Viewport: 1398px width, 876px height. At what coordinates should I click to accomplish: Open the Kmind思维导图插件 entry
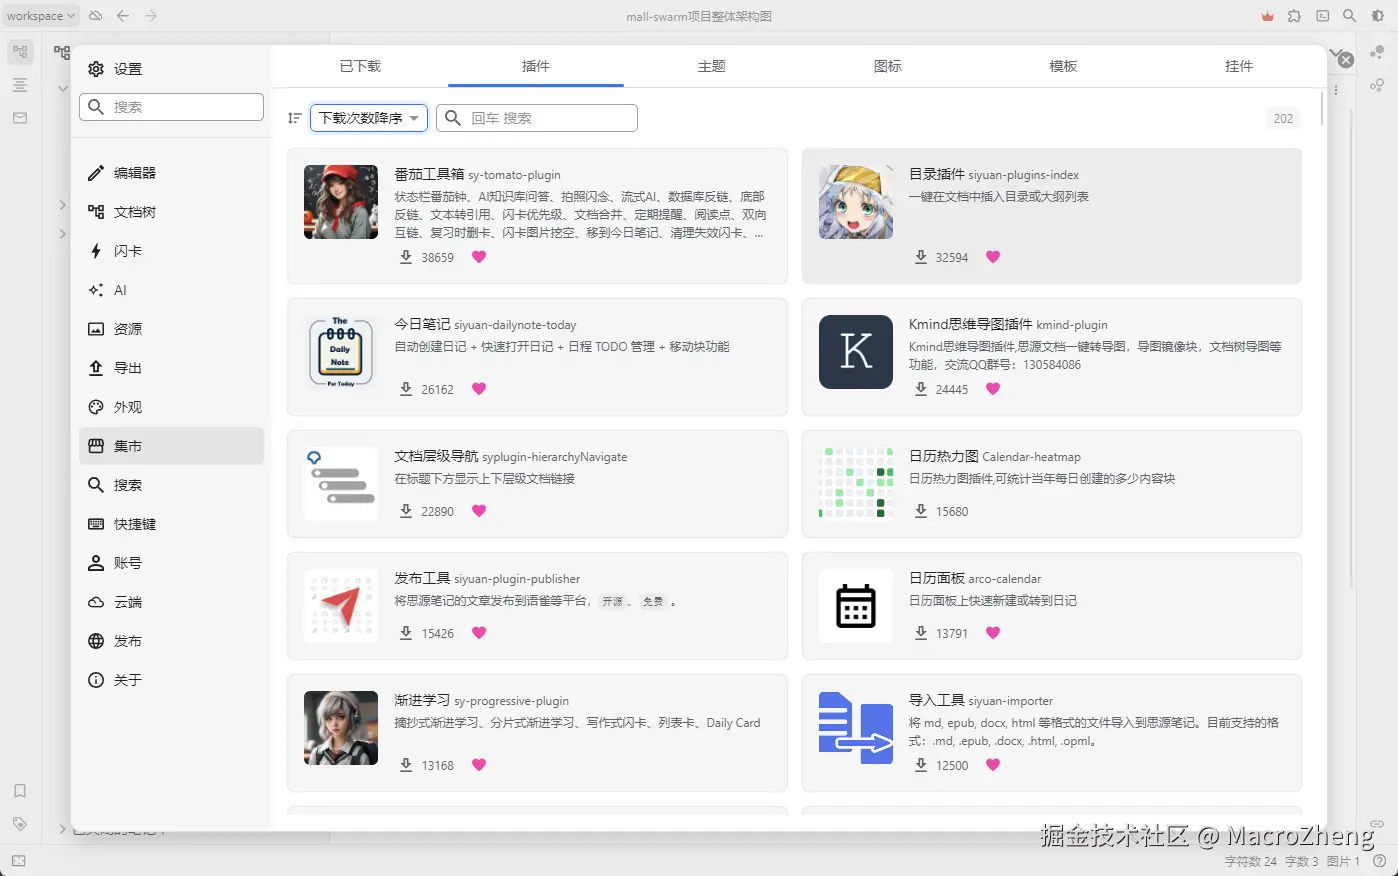click(x=1051, y=357)
